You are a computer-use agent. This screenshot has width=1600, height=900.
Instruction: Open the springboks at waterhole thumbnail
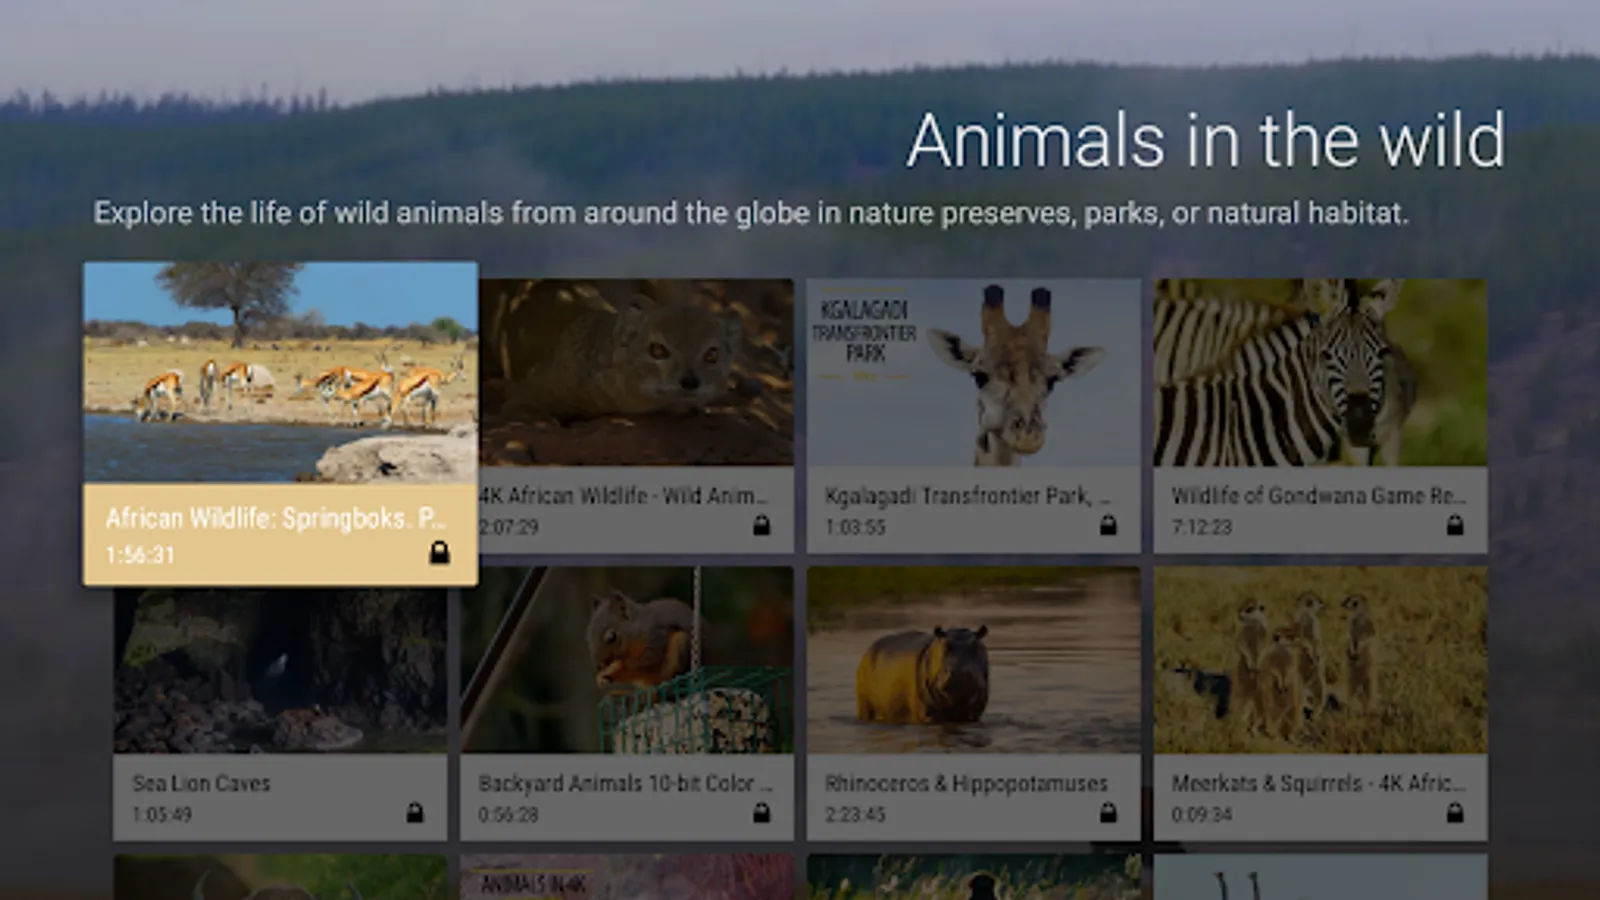[280, 373]
